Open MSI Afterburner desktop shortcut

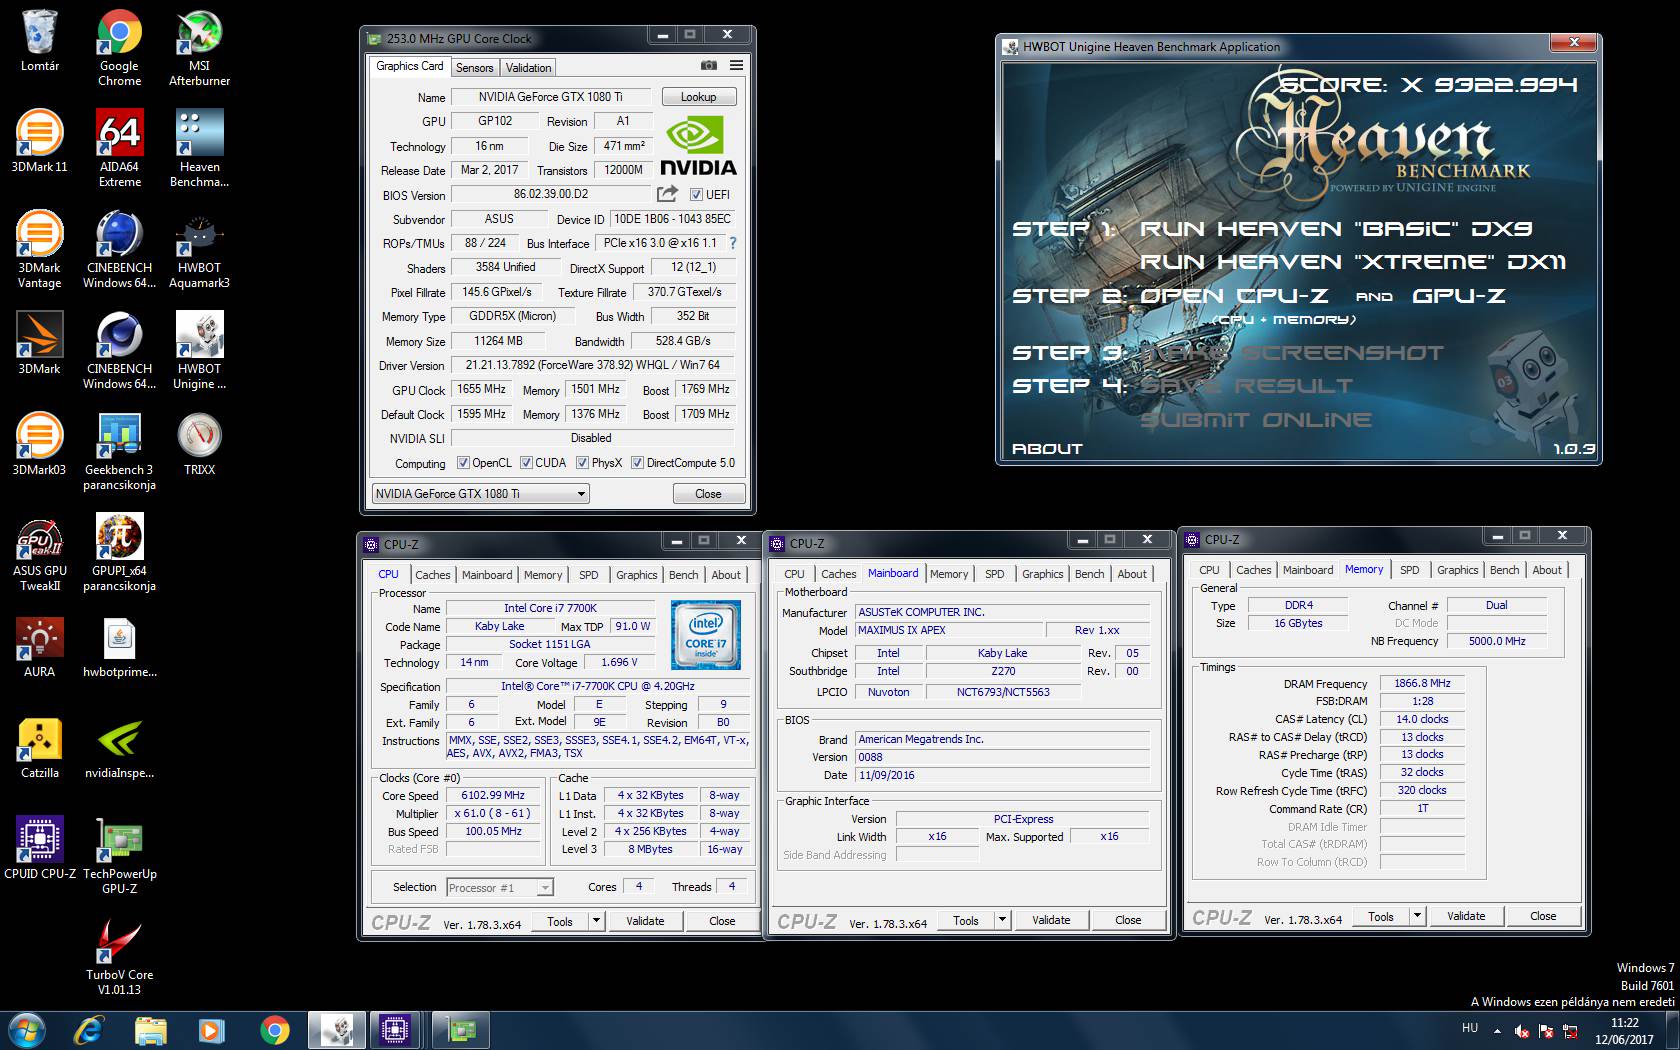[x=199, y=47]
